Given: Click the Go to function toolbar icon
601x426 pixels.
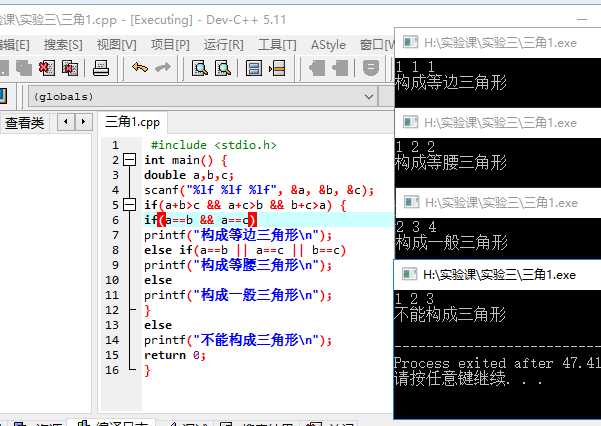Looking at the screenshot, I should tap(254, 68).
